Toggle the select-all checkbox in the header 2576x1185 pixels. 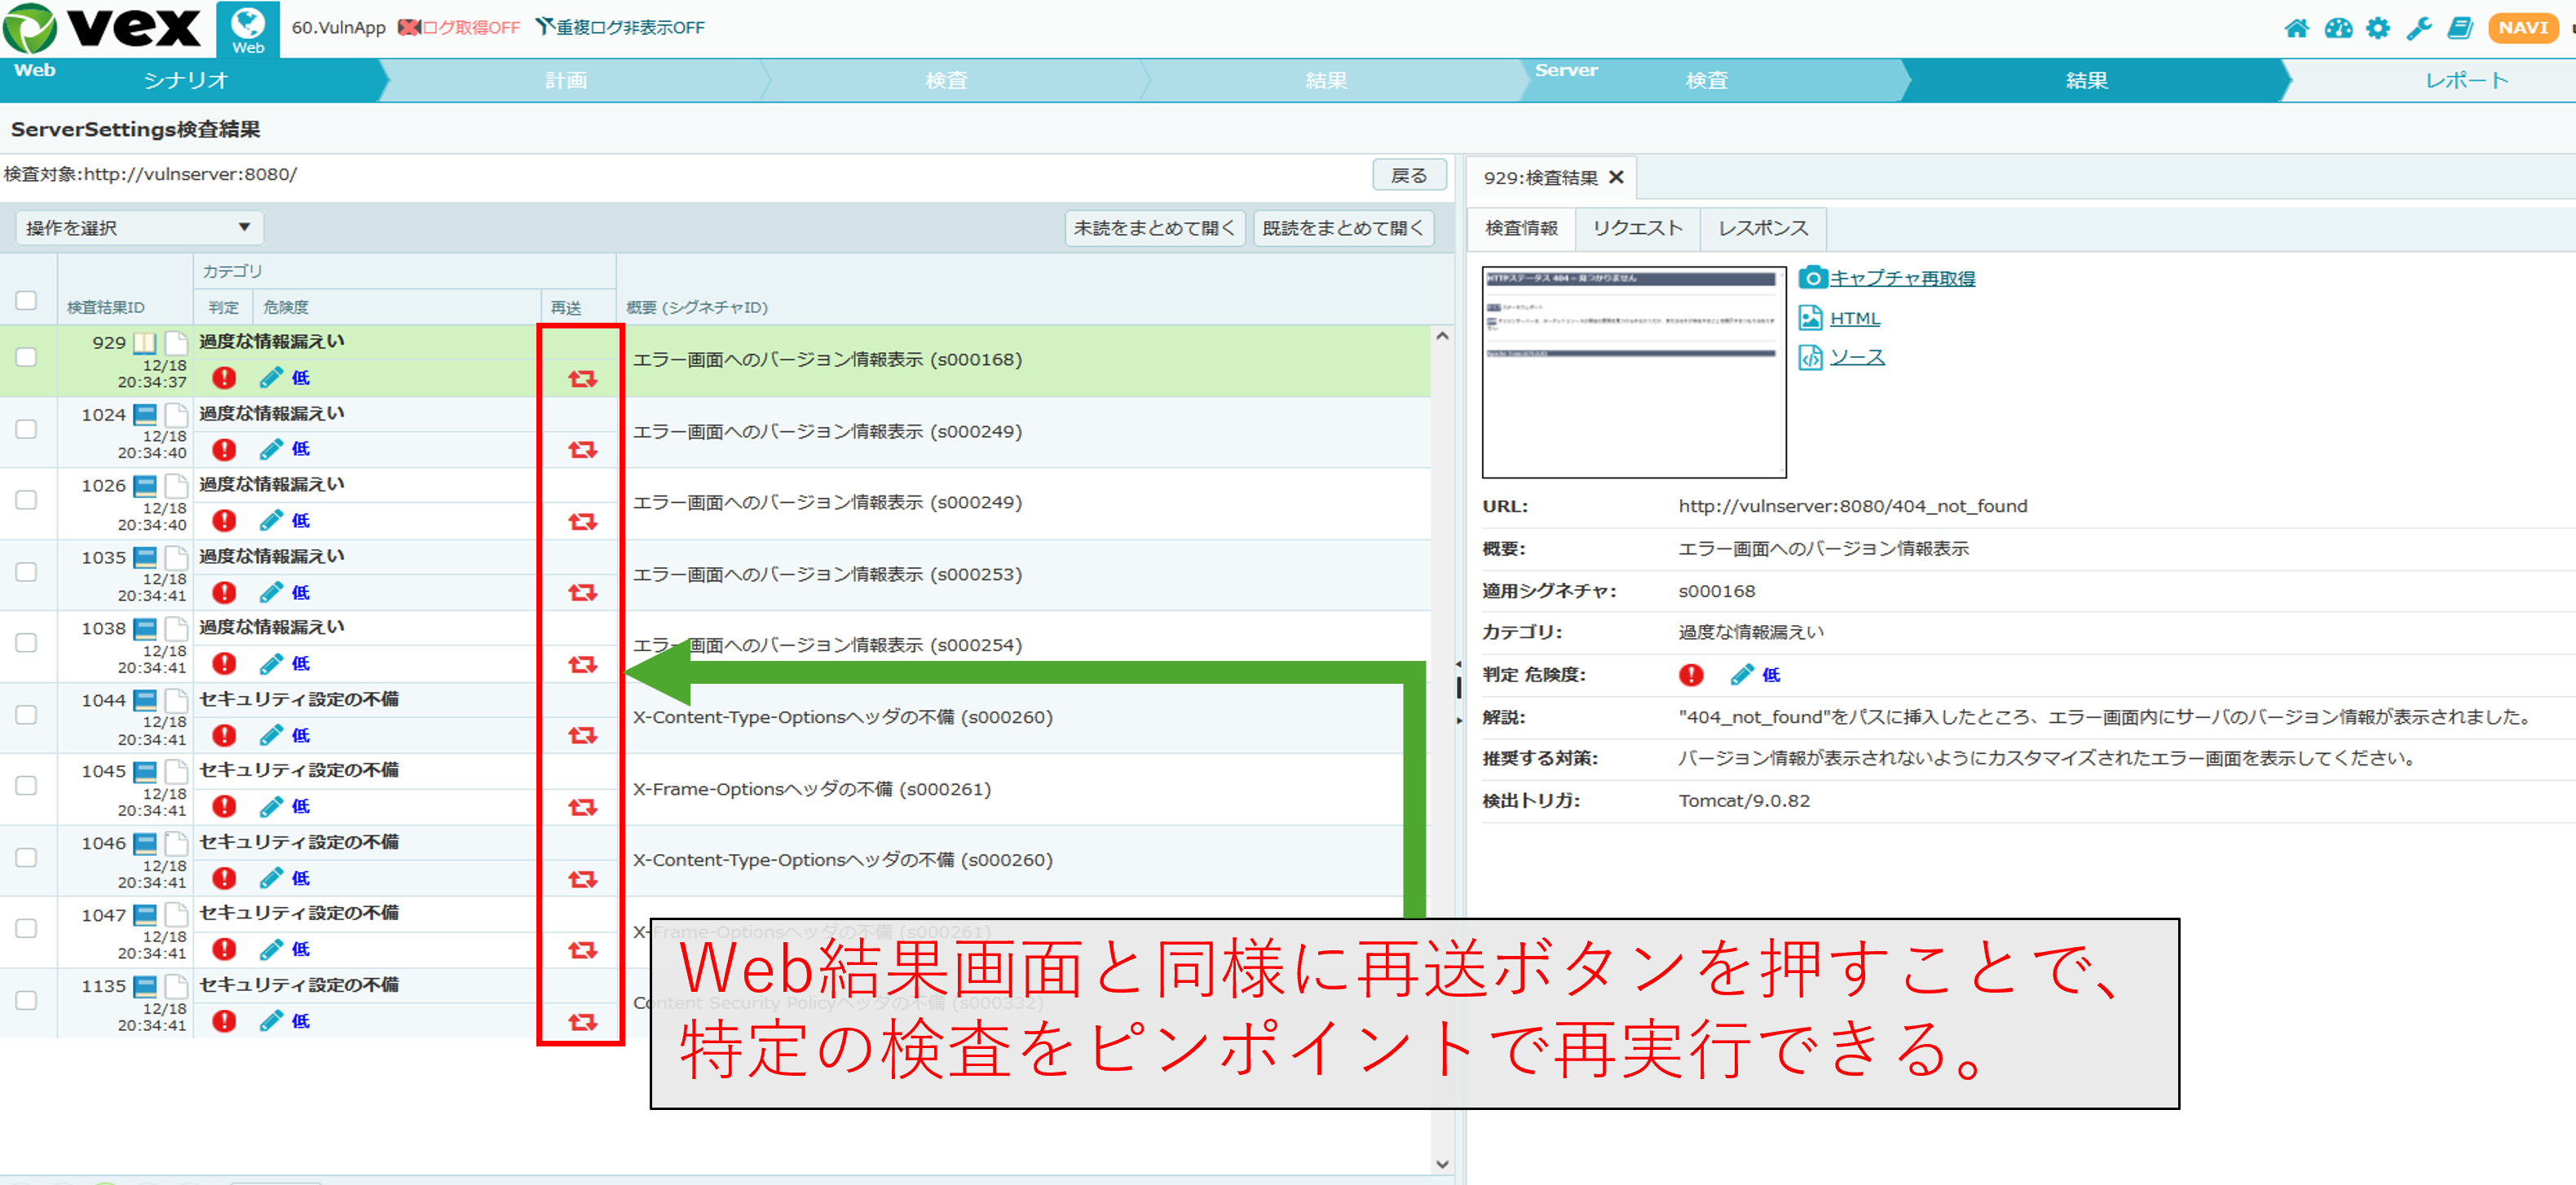click(x=27, y=300)
